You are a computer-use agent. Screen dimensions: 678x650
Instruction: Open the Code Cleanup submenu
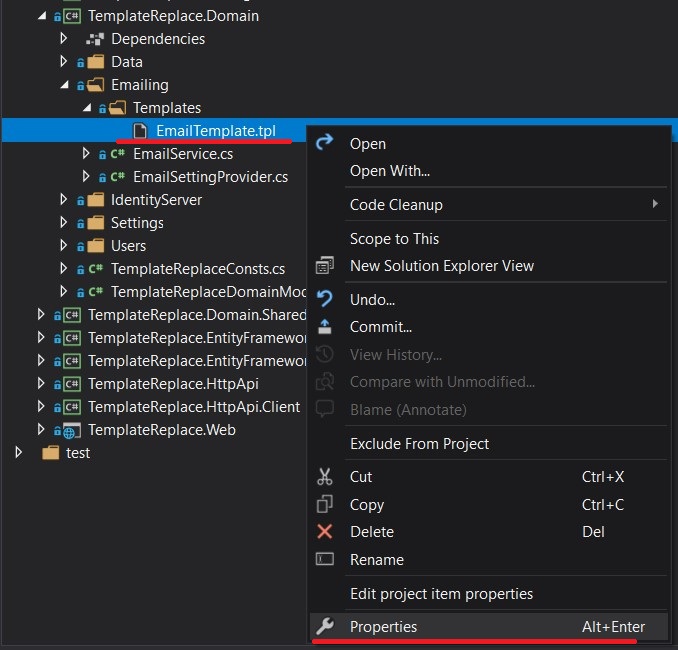point(396,205)
